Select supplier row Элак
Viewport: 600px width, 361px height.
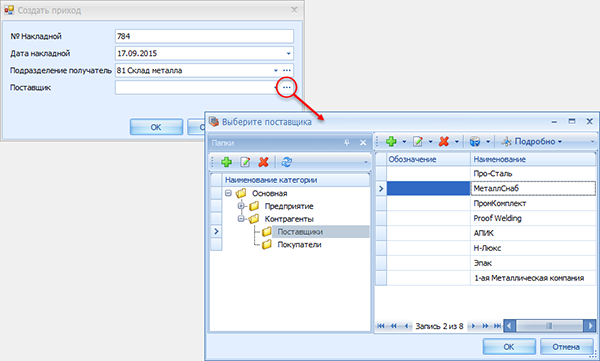491,263
